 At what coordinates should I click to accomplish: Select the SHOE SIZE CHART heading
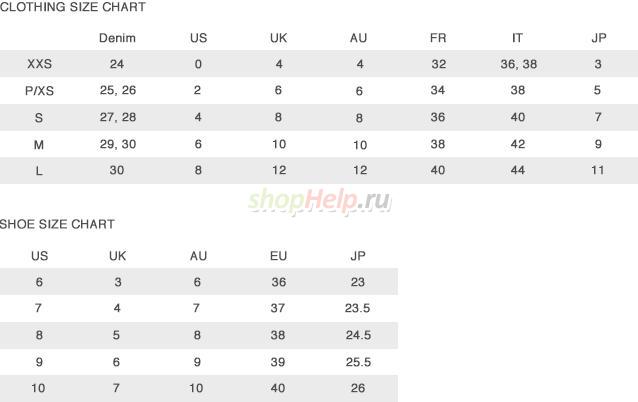pyautogui.click(x=57, y=224)
